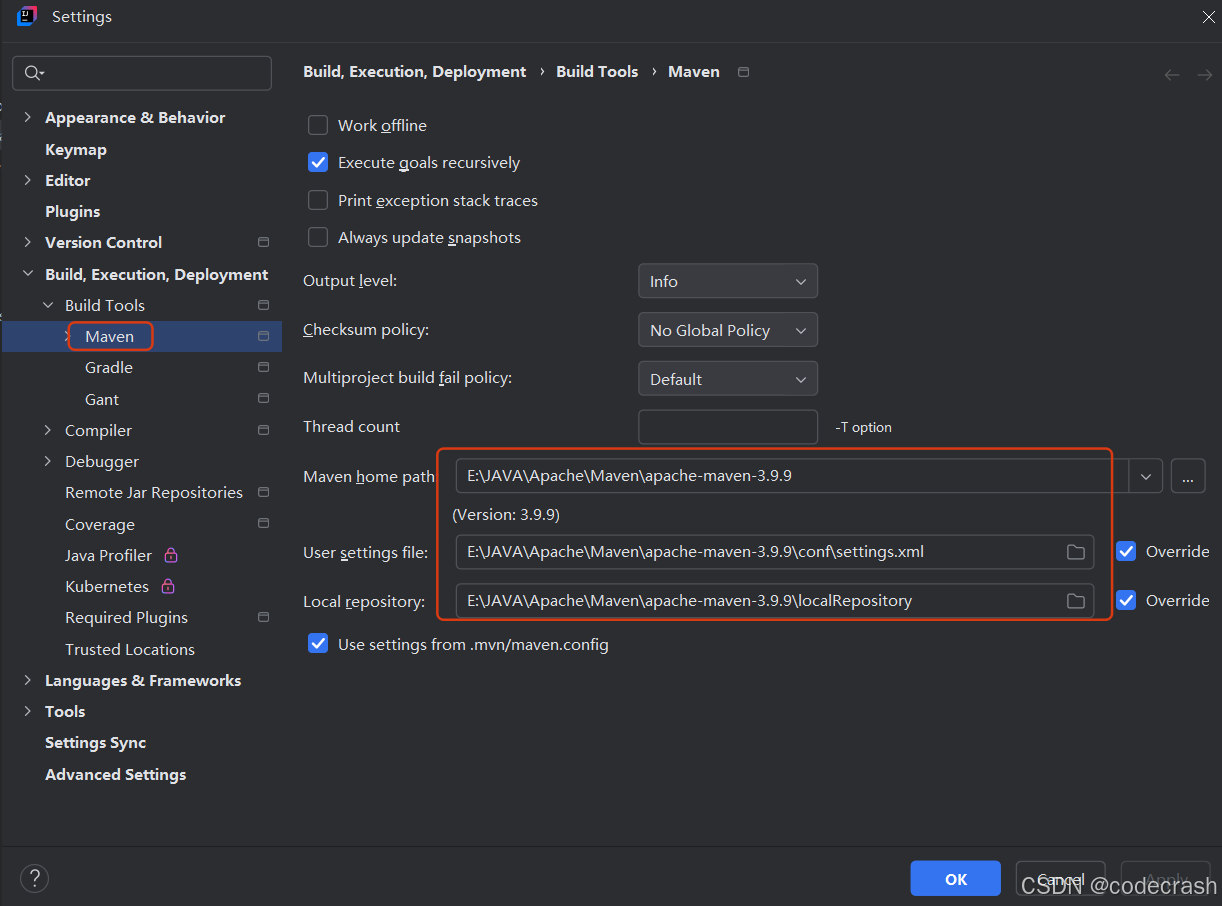Click Build, Execution, Deployment breadcrumb
Screen dimensions: 1222x906
pos(415,72)
